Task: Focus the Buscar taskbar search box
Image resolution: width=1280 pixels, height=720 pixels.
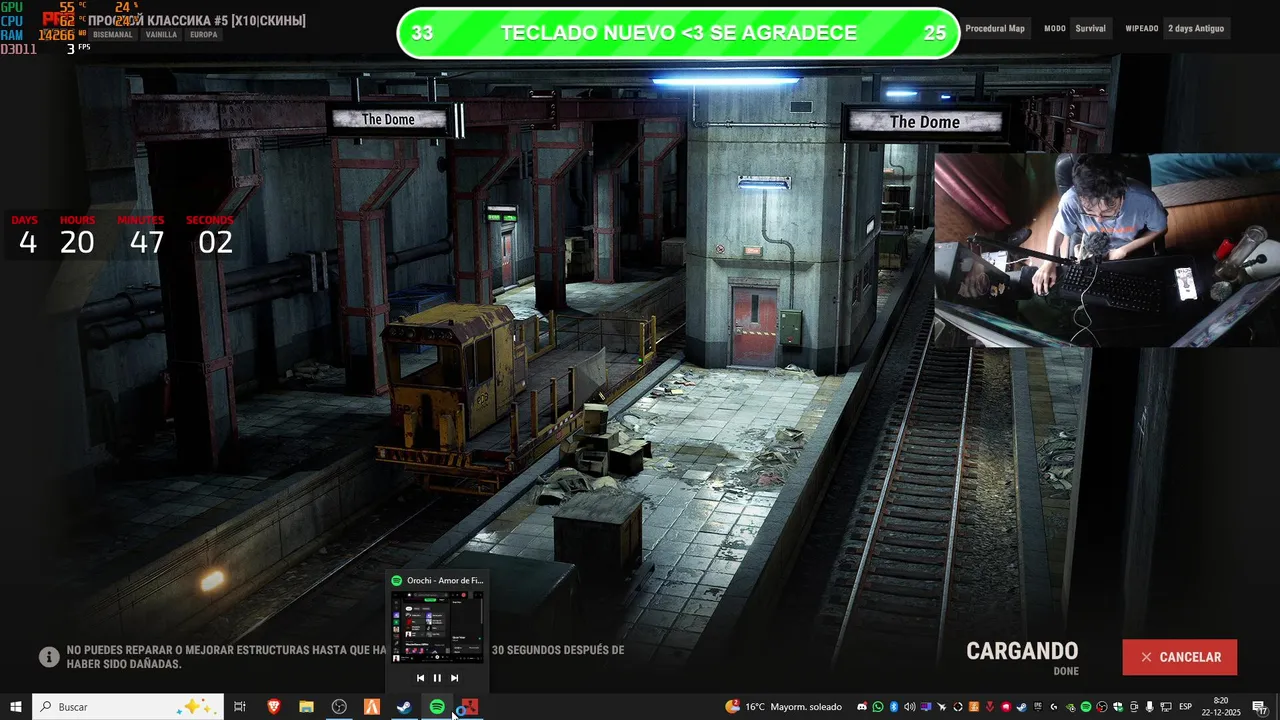Action: [x=127, y=707]
